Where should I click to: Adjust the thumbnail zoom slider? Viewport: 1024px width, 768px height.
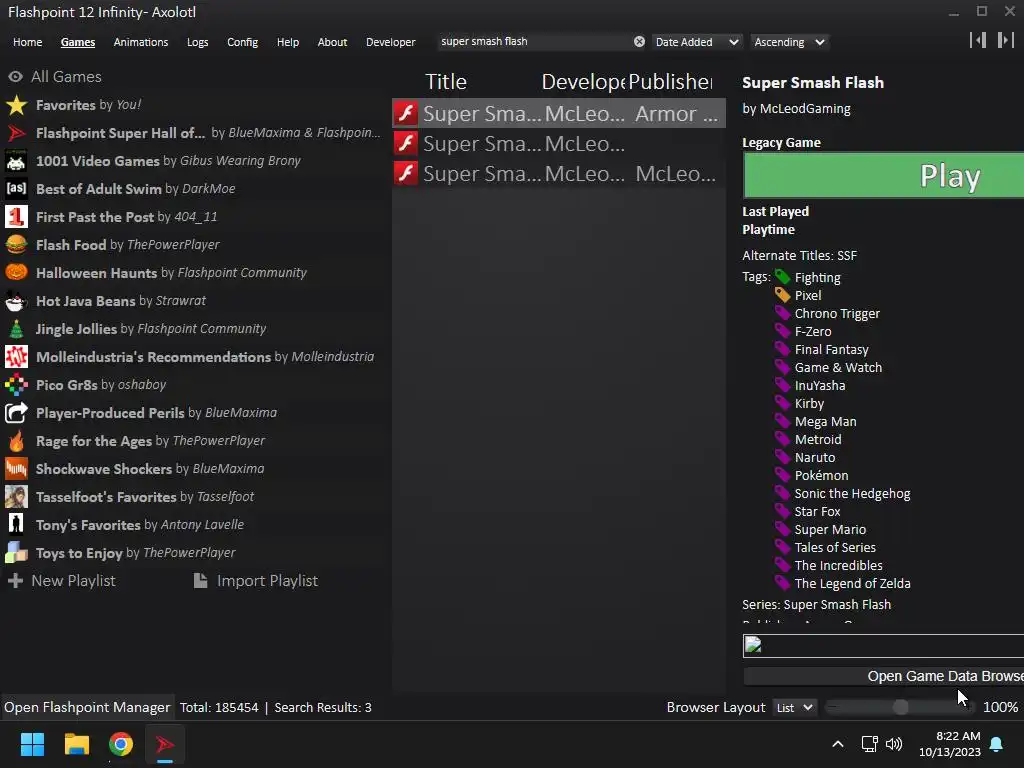900,707
